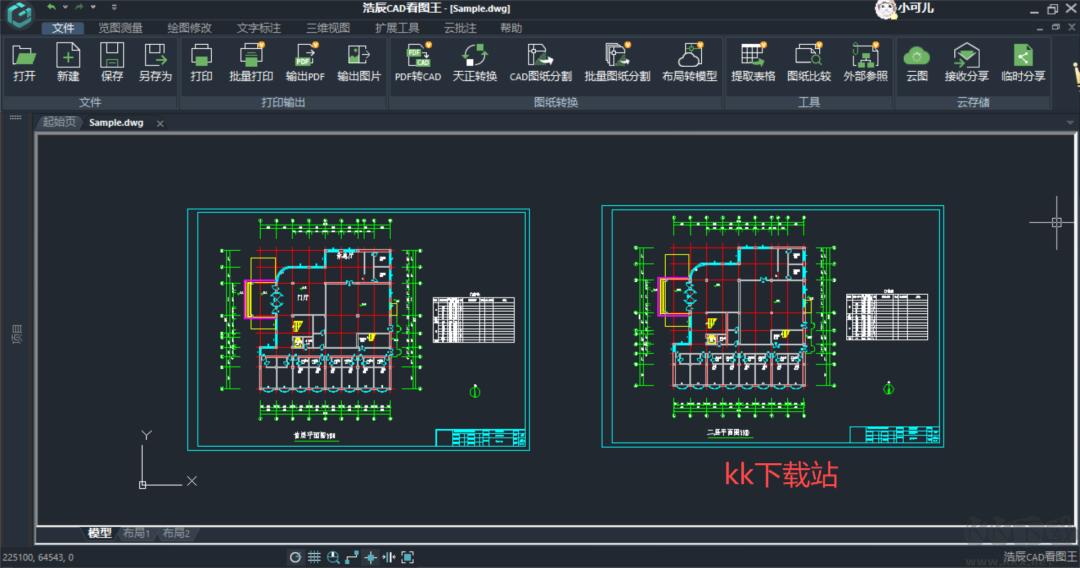The image size is (1080, 568).
Task: Open the PDF转CAD converter
Action: [417, 62]
